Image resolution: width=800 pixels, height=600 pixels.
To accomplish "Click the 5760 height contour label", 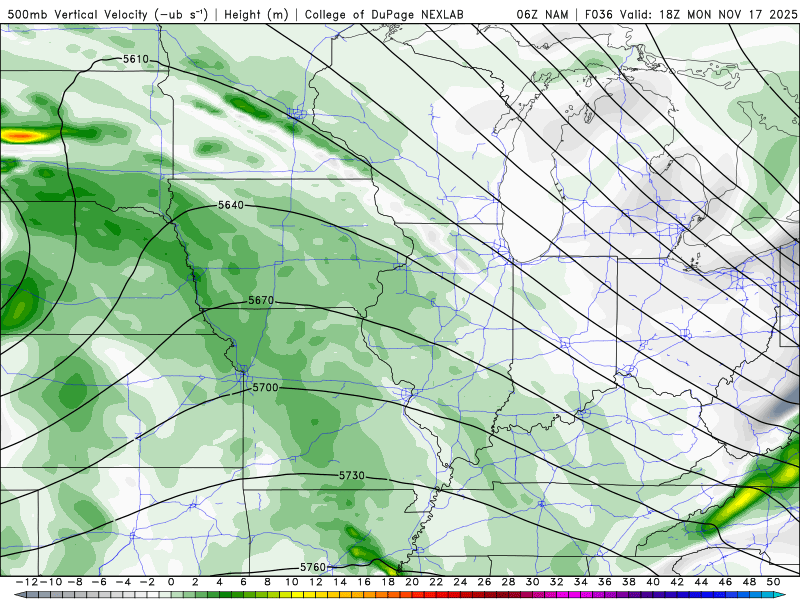I will pos(313,567).
